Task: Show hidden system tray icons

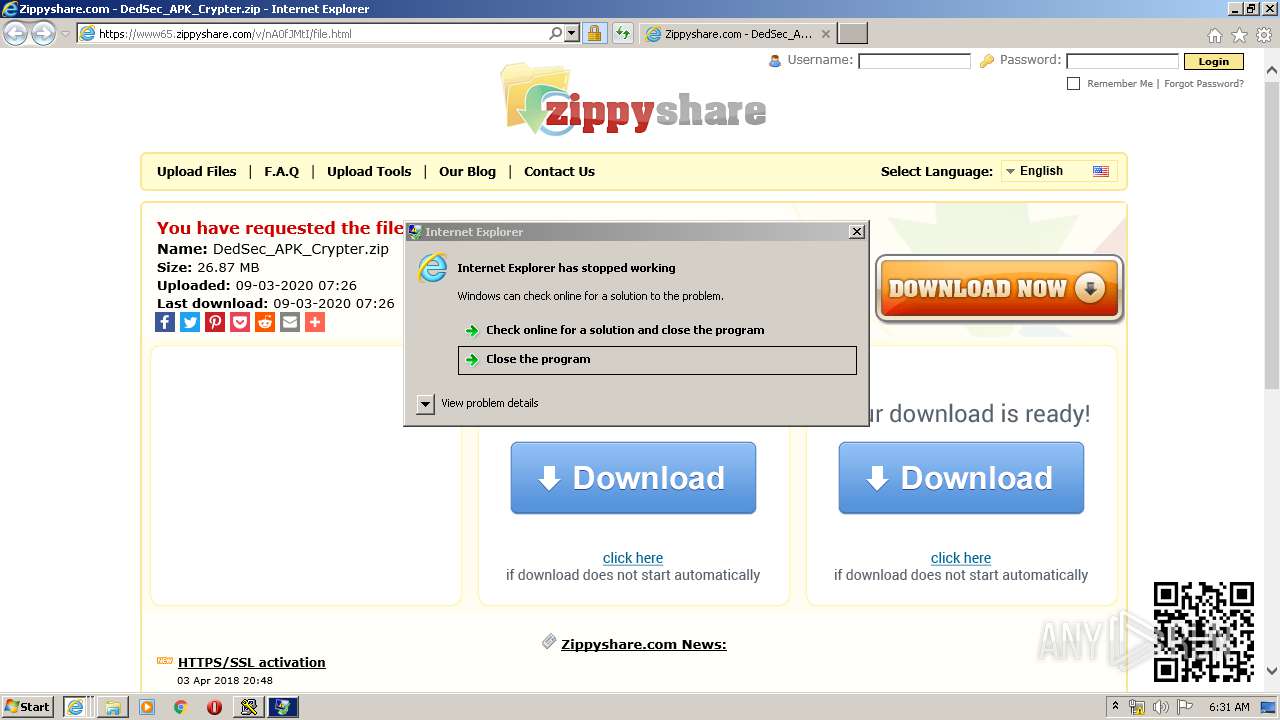Action: pos(1115,707)
